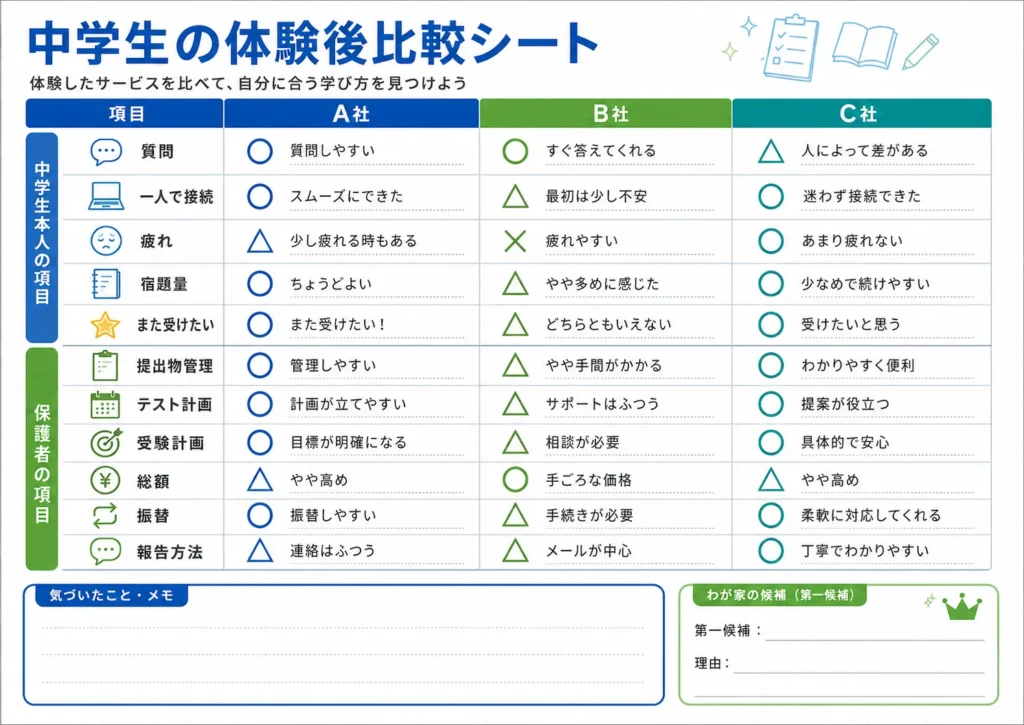Click the green chat bubble icon beside 報告方法
This screenshot has height=725, width=1024.
pos(106,551)
